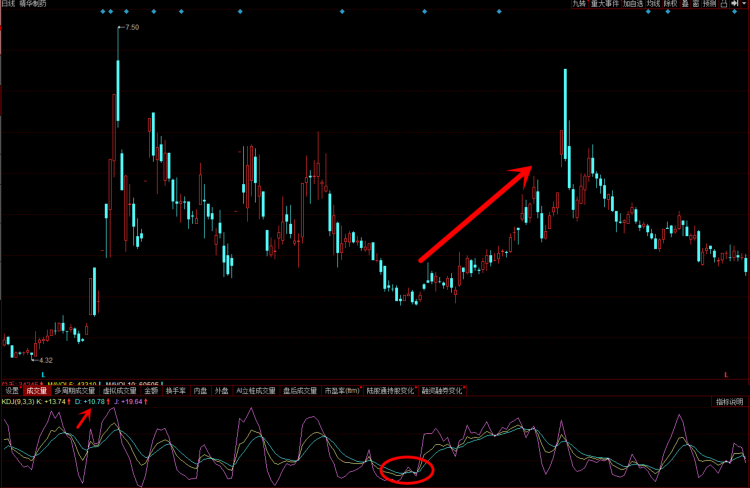Screen dimensions: 750x488
Task: Switch to 融资融券变化 tab
Action: click(442, 391)
